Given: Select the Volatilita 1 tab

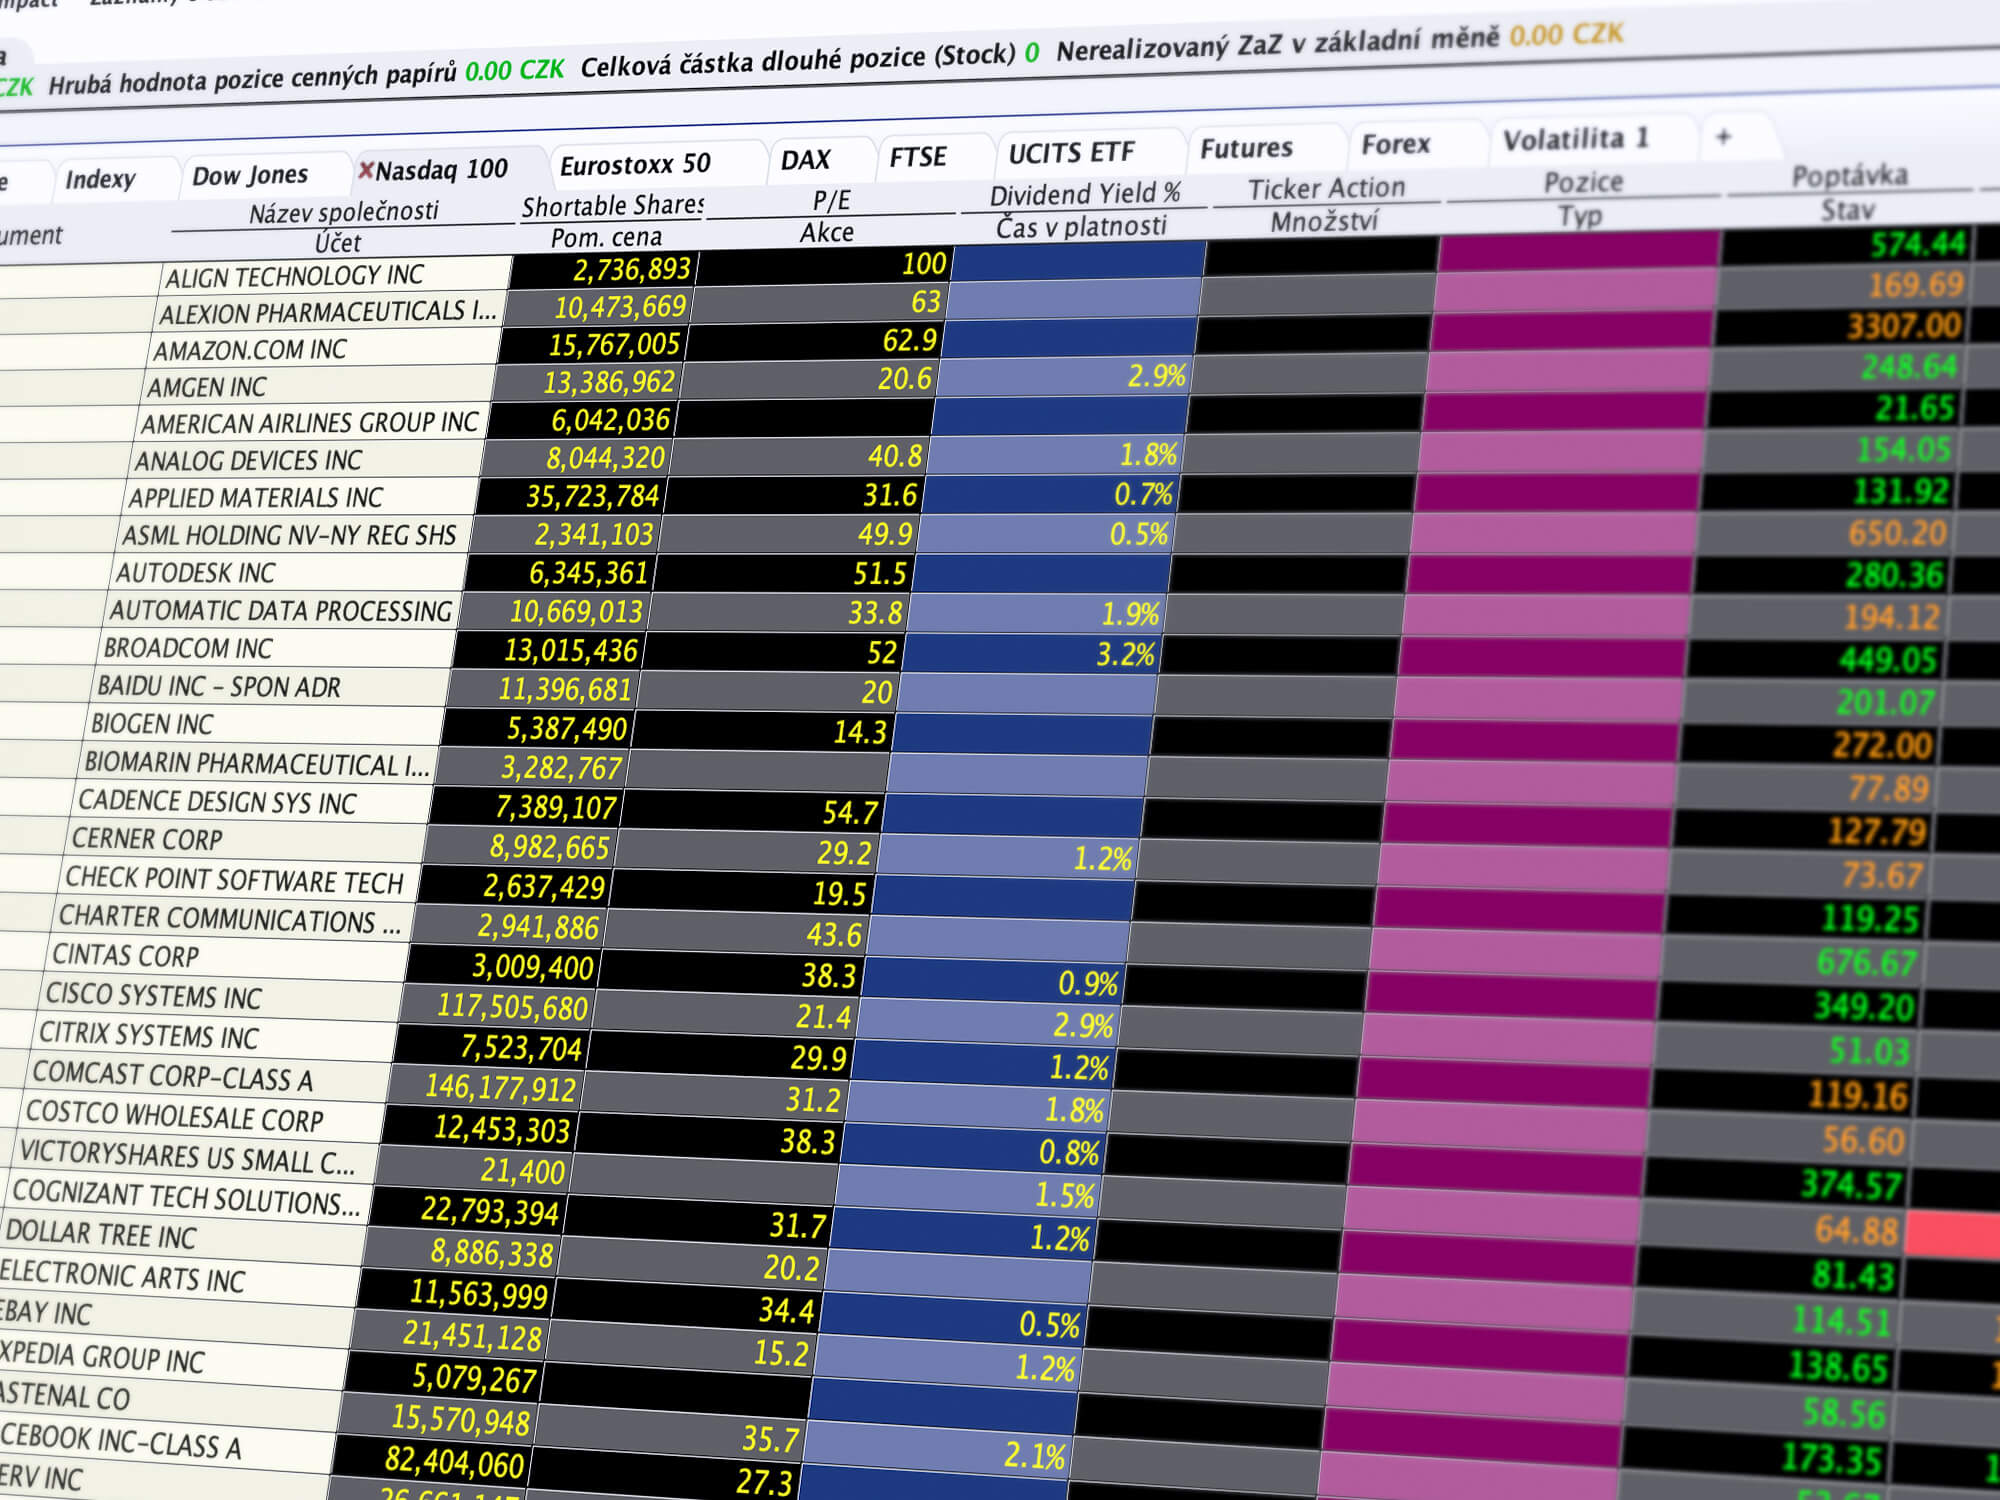Looking at the screenshot, I should click(x=1575, y=139).
